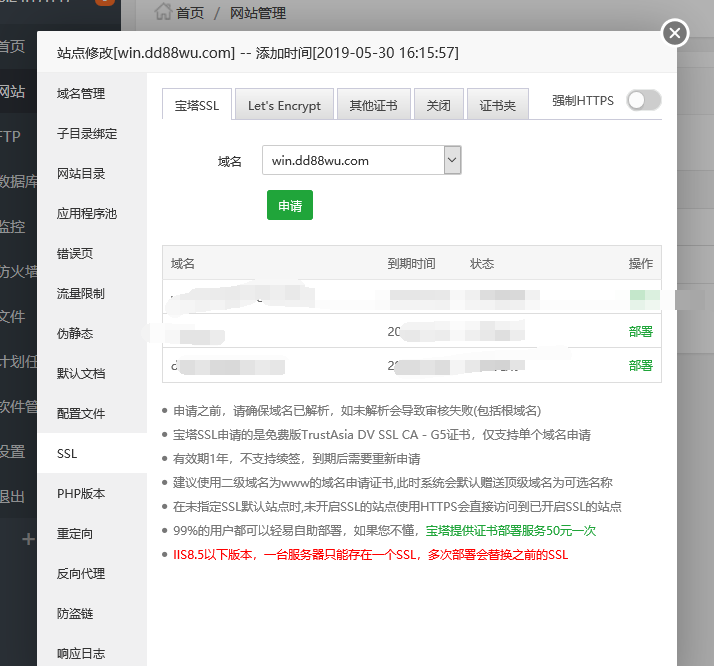Select 反向代理 menu item
The image size is (714, 666).
92,574
